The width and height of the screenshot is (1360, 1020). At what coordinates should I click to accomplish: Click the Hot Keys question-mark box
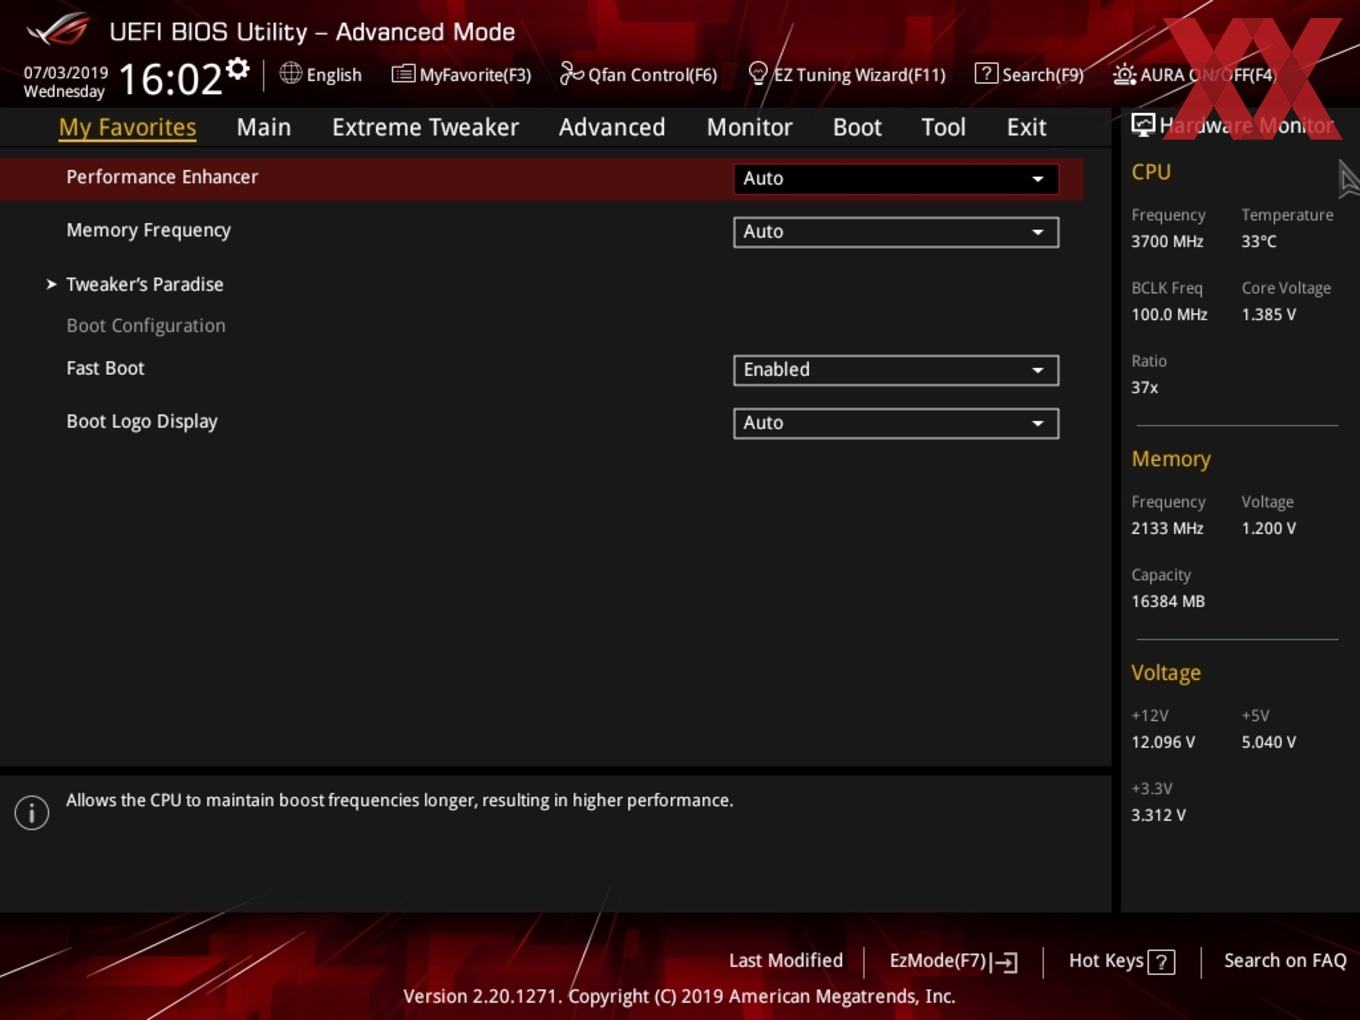pos(1161,962)
